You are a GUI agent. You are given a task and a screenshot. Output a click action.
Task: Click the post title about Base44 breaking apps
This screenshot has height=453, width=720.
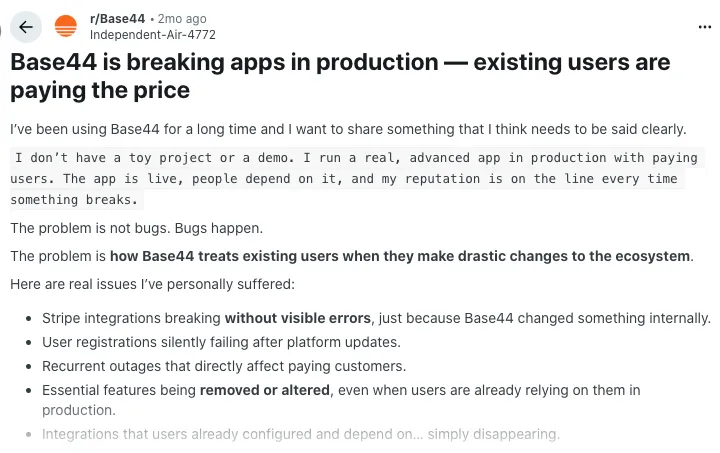point(340,76)
